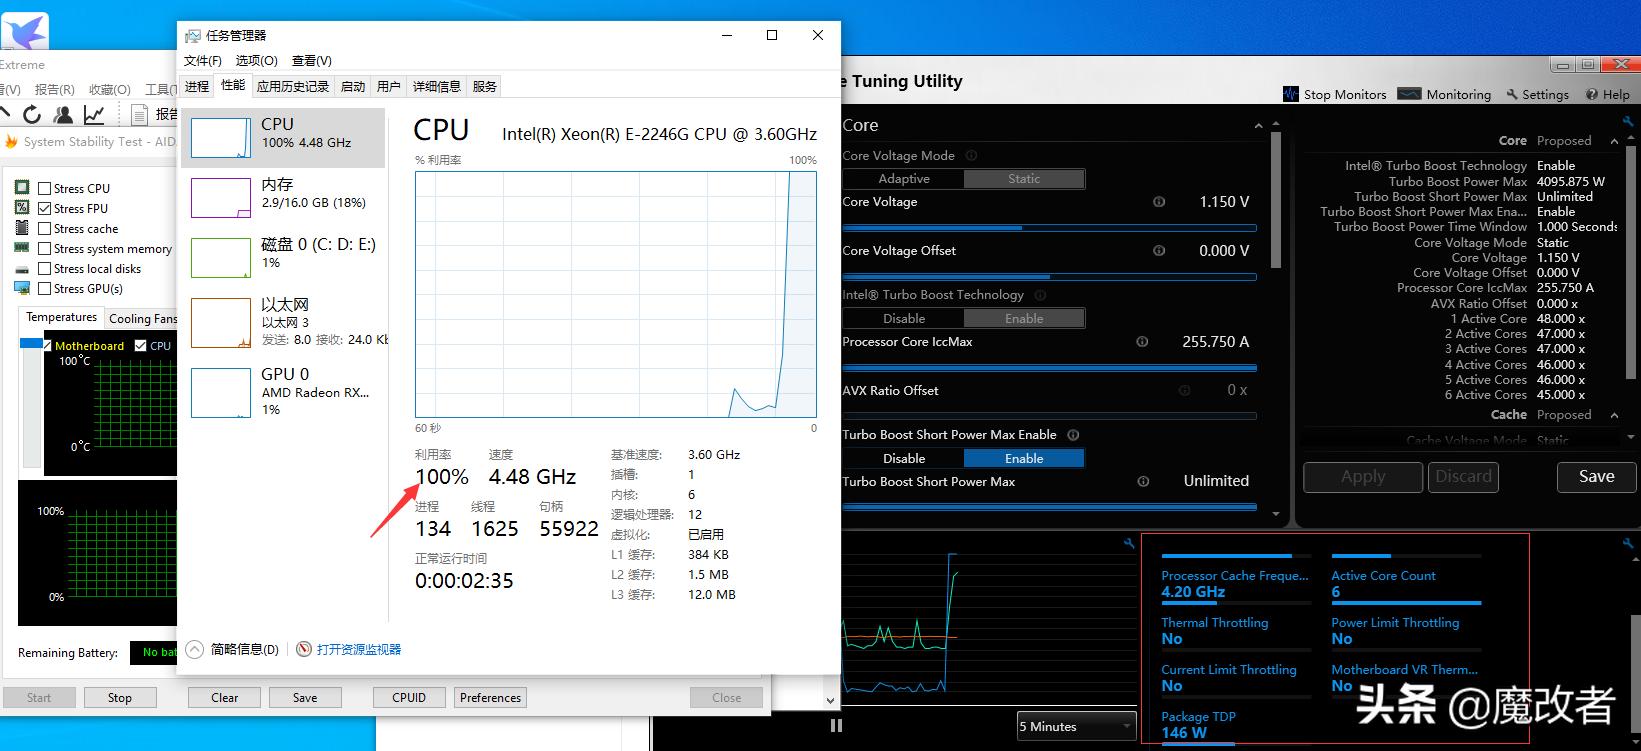Click the Stress local disks drive icon
The height and width of the screenshot is (751, 1641).
(22, 269)
